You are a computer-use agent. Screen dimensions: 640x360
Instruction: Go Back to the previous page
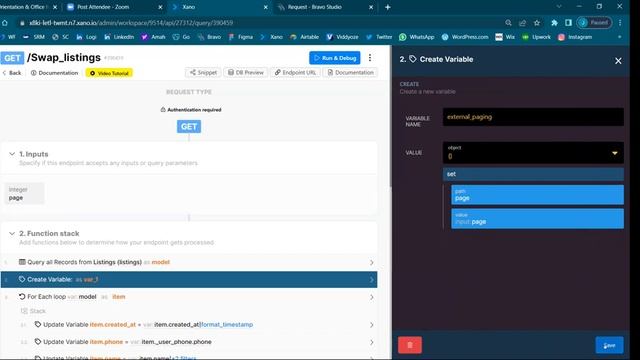pyautogui.click(x=12, y=73)
